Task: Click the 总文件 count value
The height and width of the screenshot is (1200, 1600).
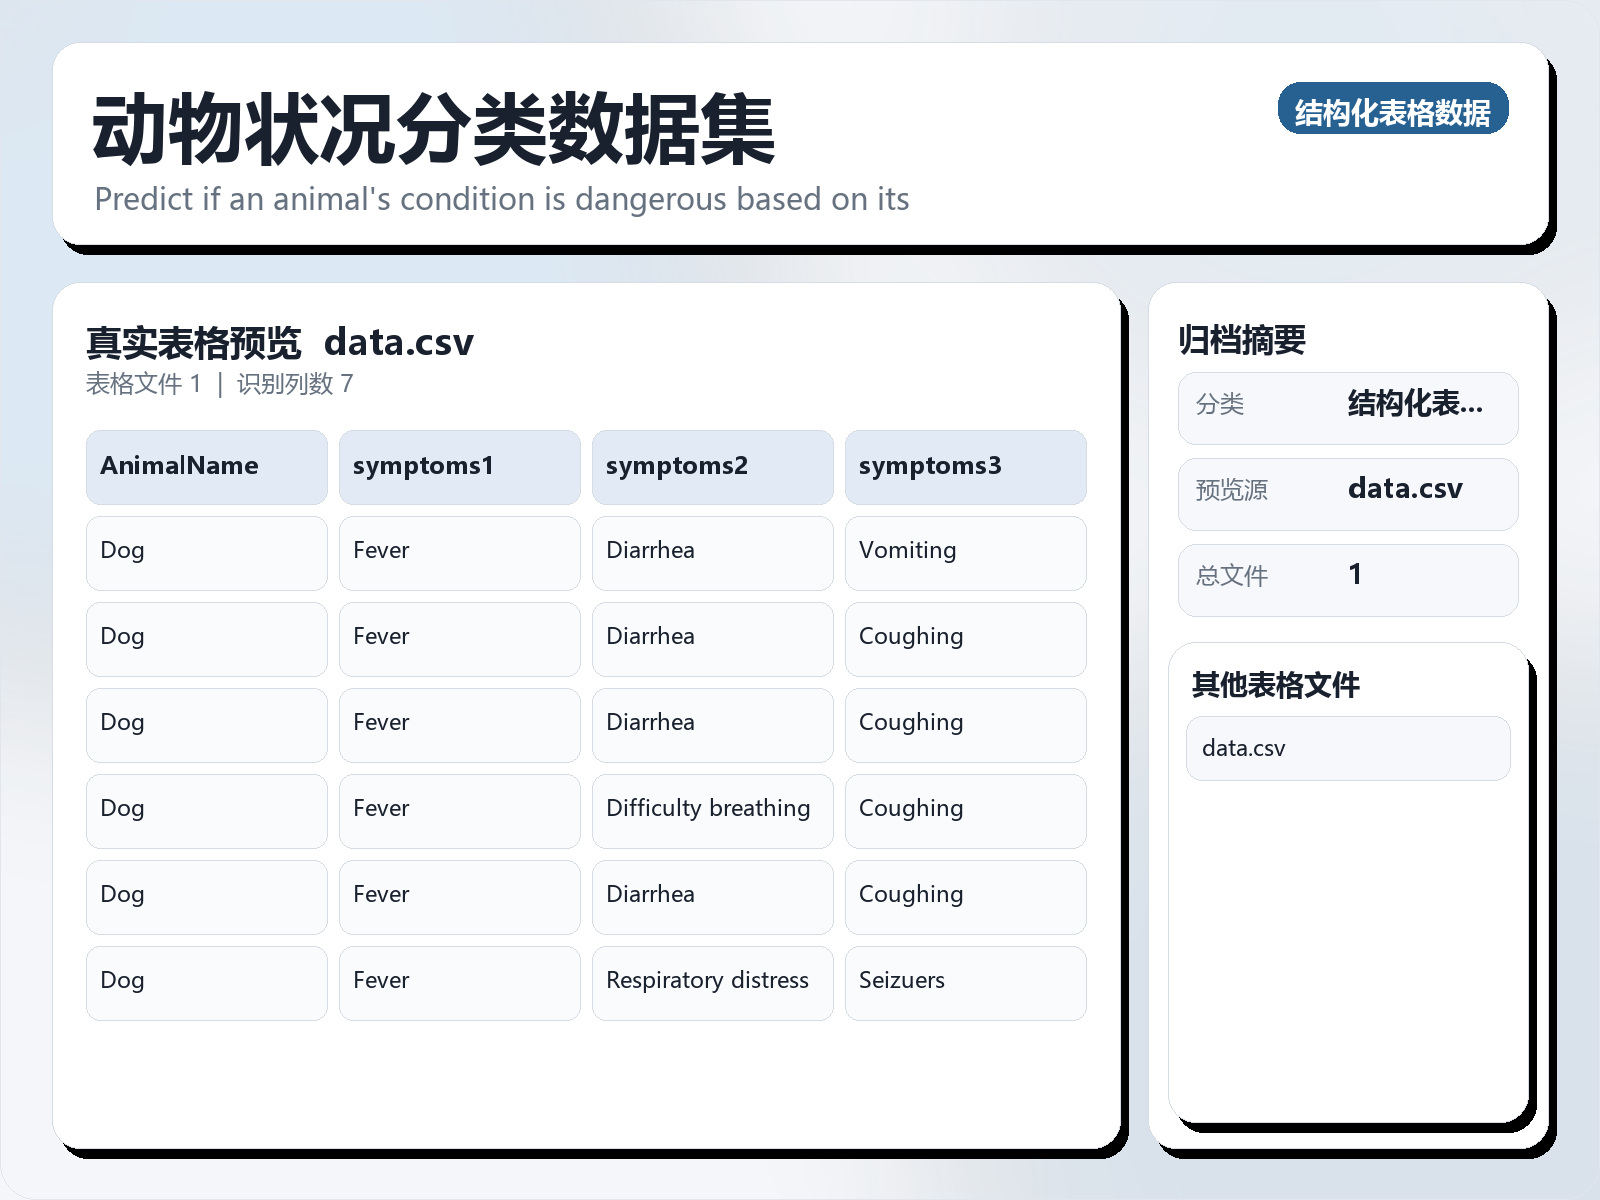Action: pos(1355,575)
